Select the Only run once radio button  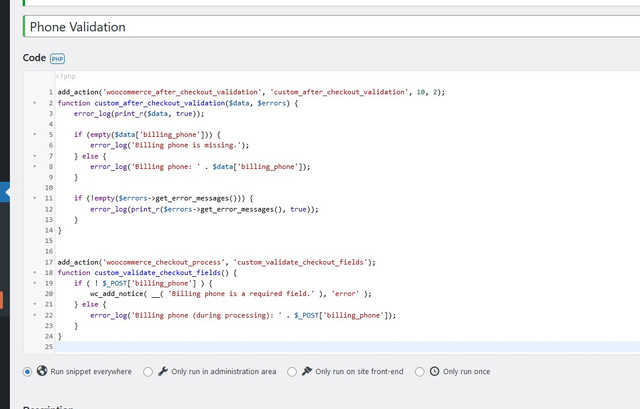[420, 372]
